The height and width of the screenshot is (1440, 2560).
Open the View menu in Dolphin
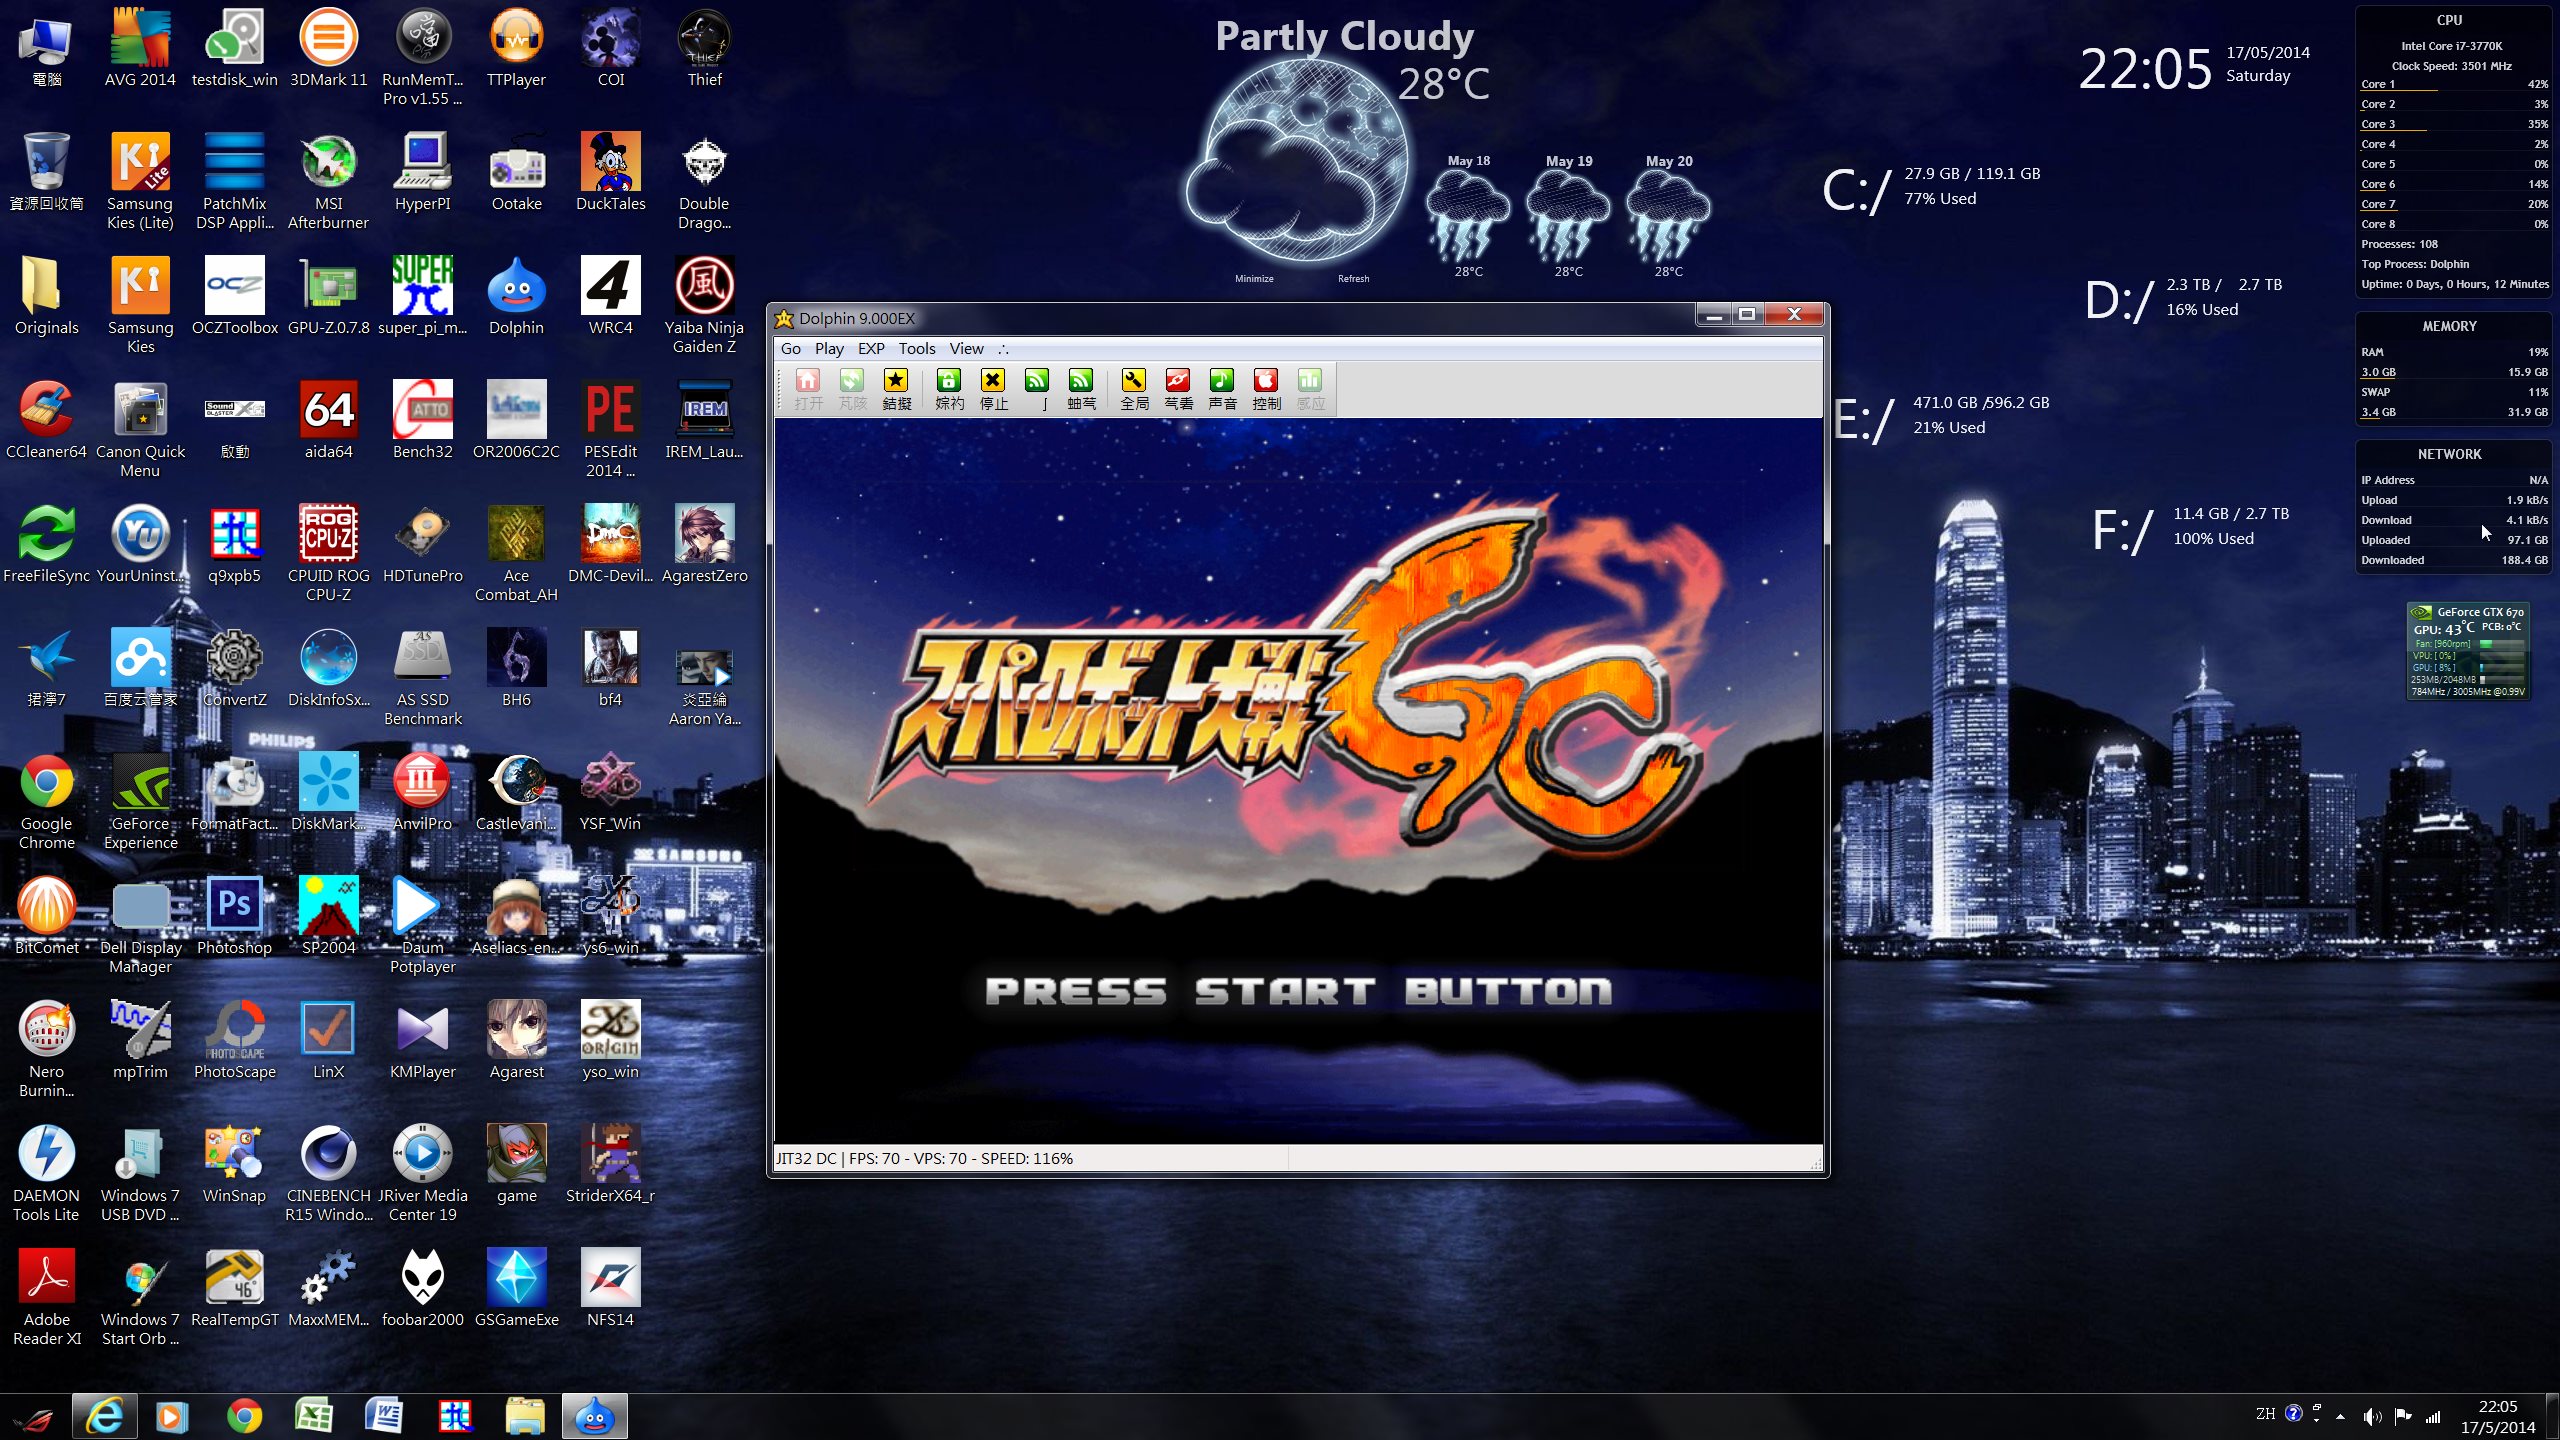pyautogui.click(x=966, y=348)
